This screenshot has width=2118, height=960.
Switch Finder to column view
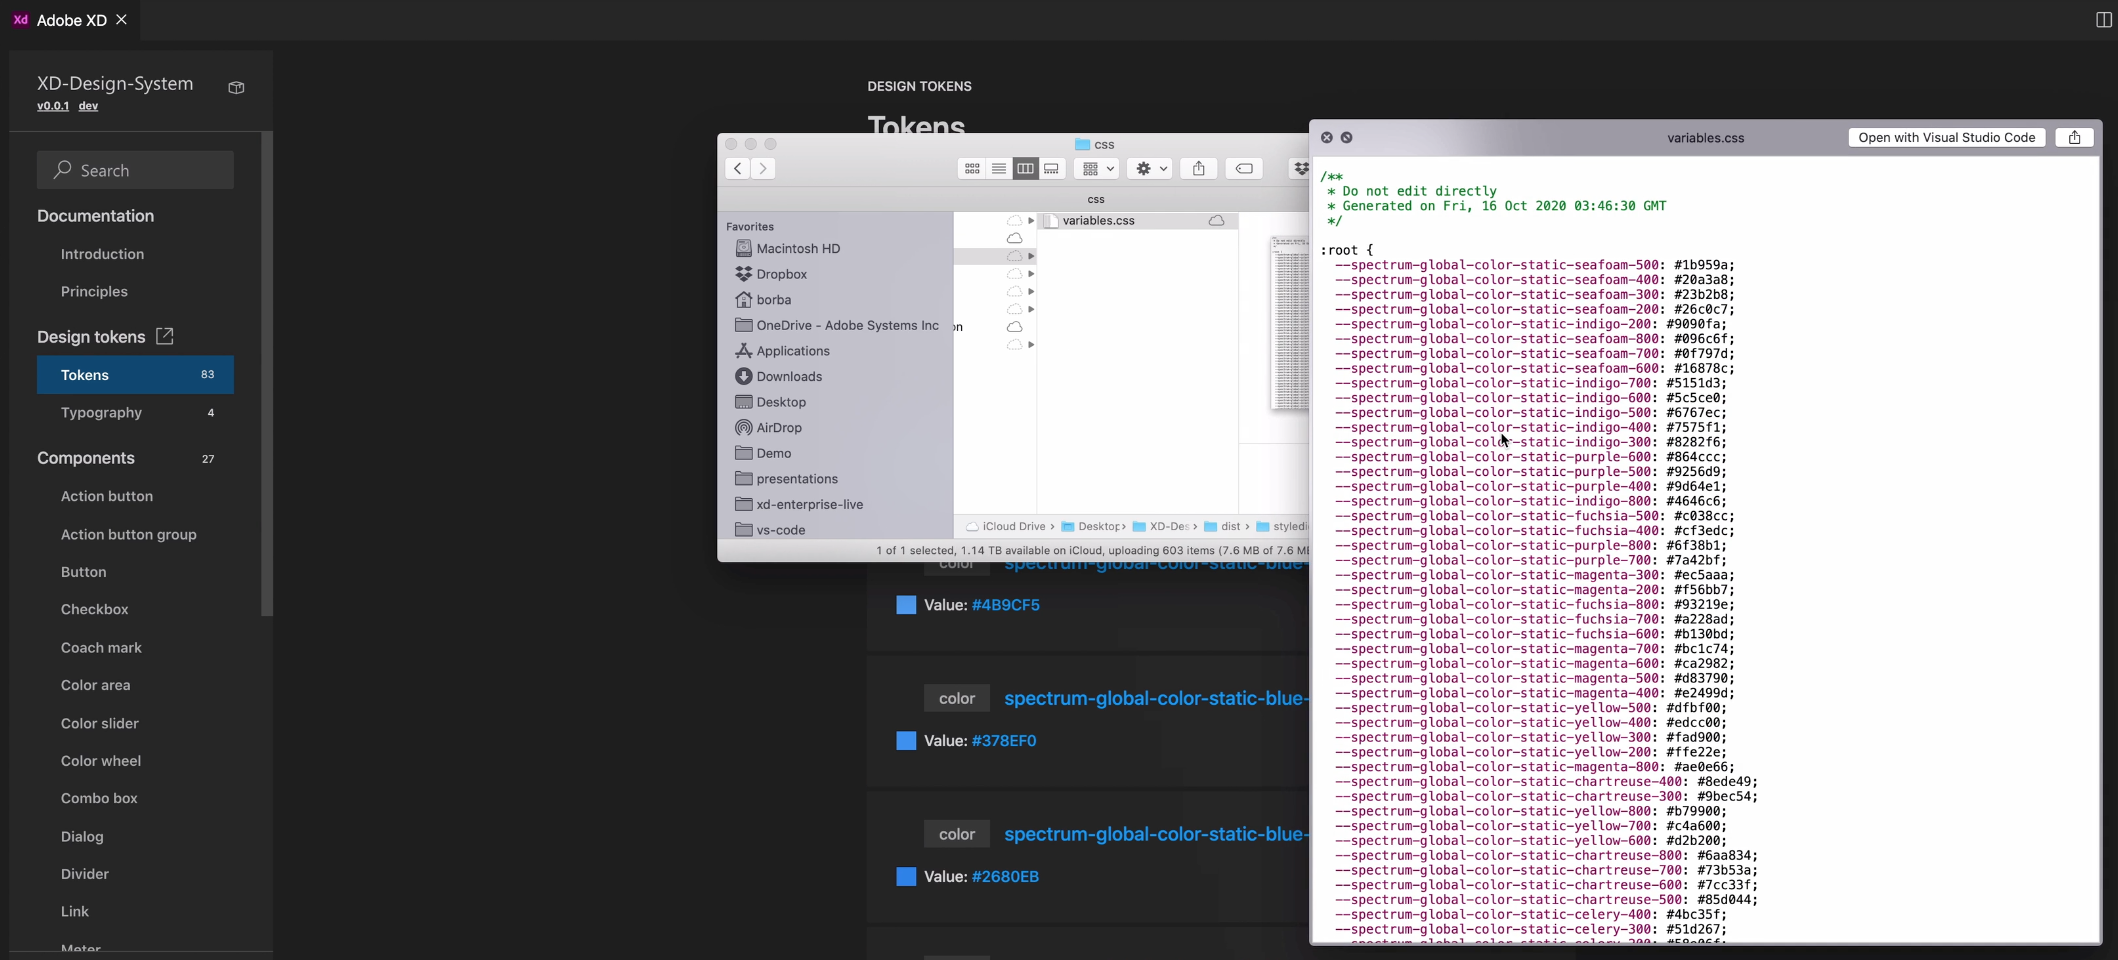click(1025, 168)
